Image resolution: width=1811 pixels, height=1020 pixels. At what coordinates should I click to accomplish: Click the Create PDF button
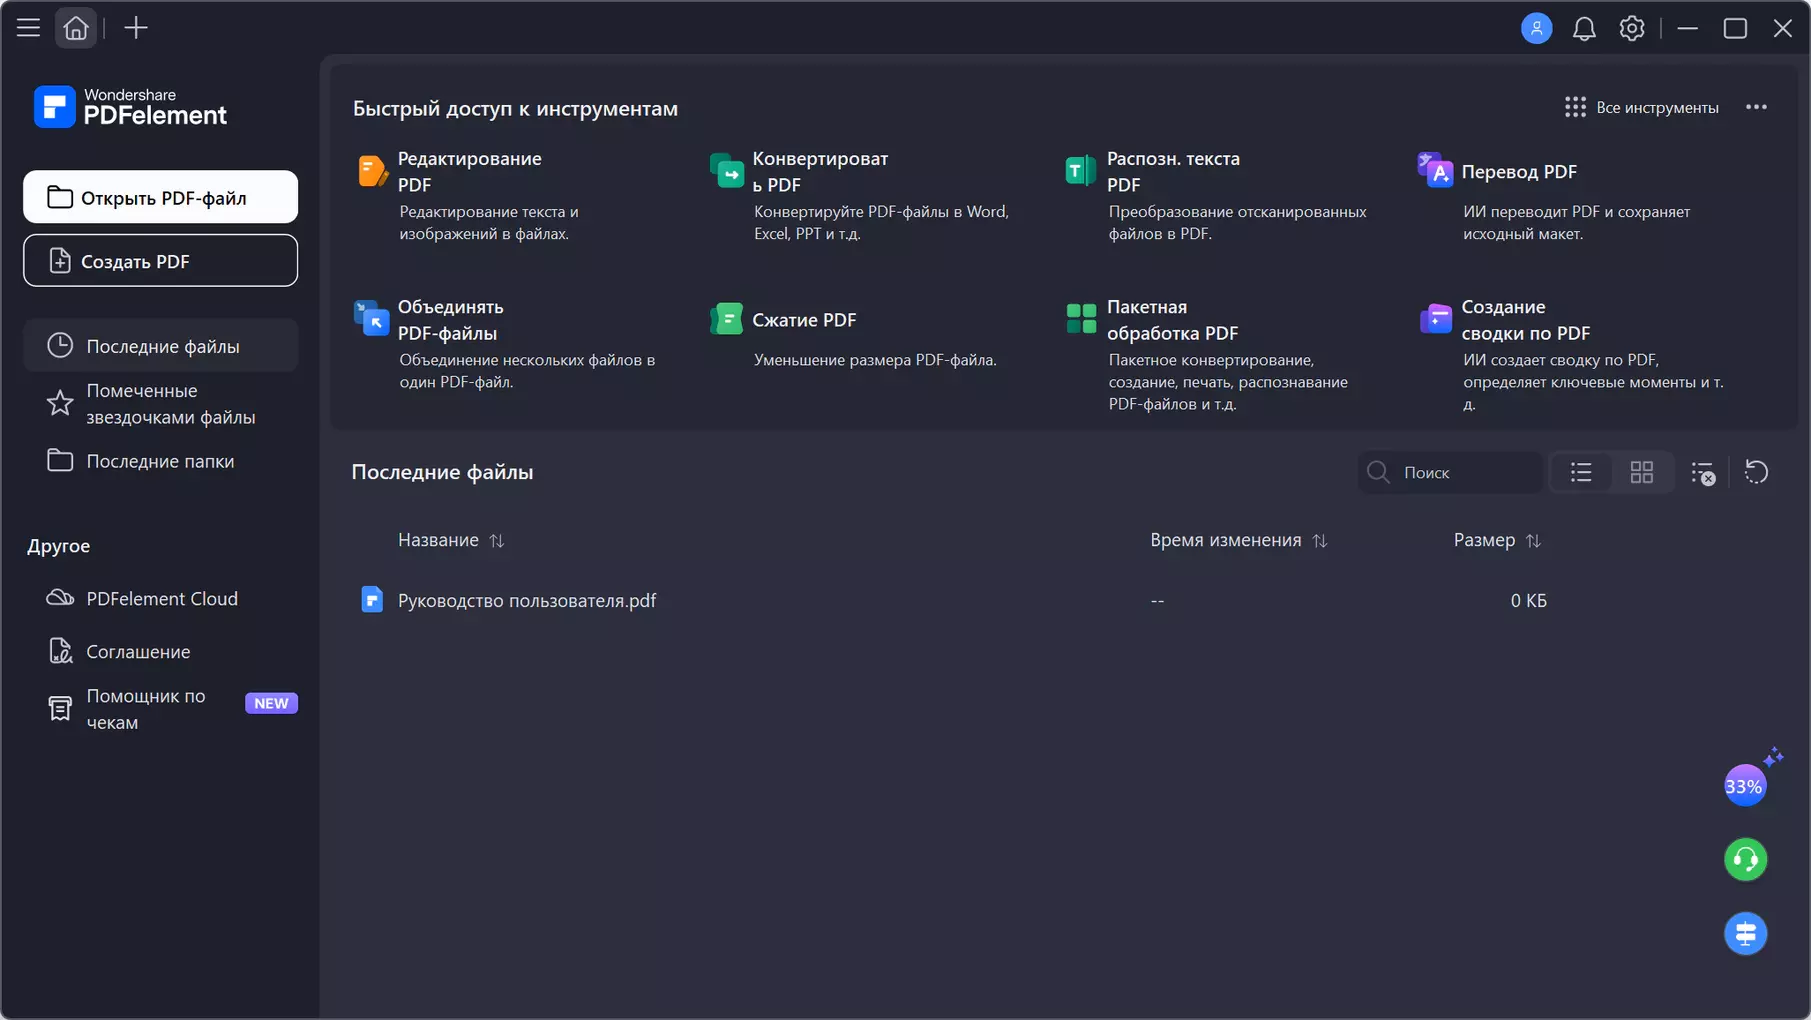click(x=161, y=260)
